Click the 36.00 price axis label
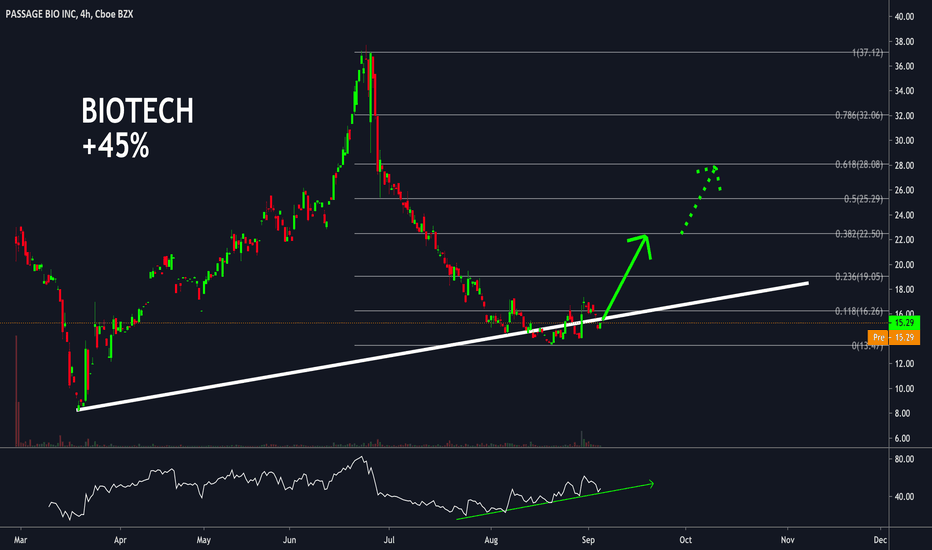This screenshot has width=932, height=550. 904,67
